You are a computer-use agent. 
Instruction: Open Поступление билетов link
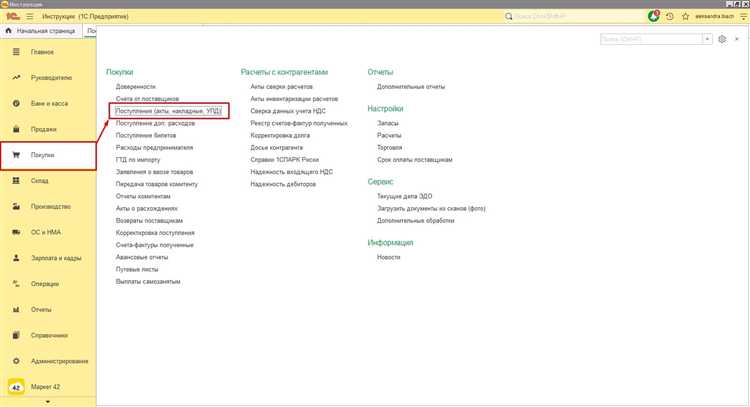click(146, 135)
